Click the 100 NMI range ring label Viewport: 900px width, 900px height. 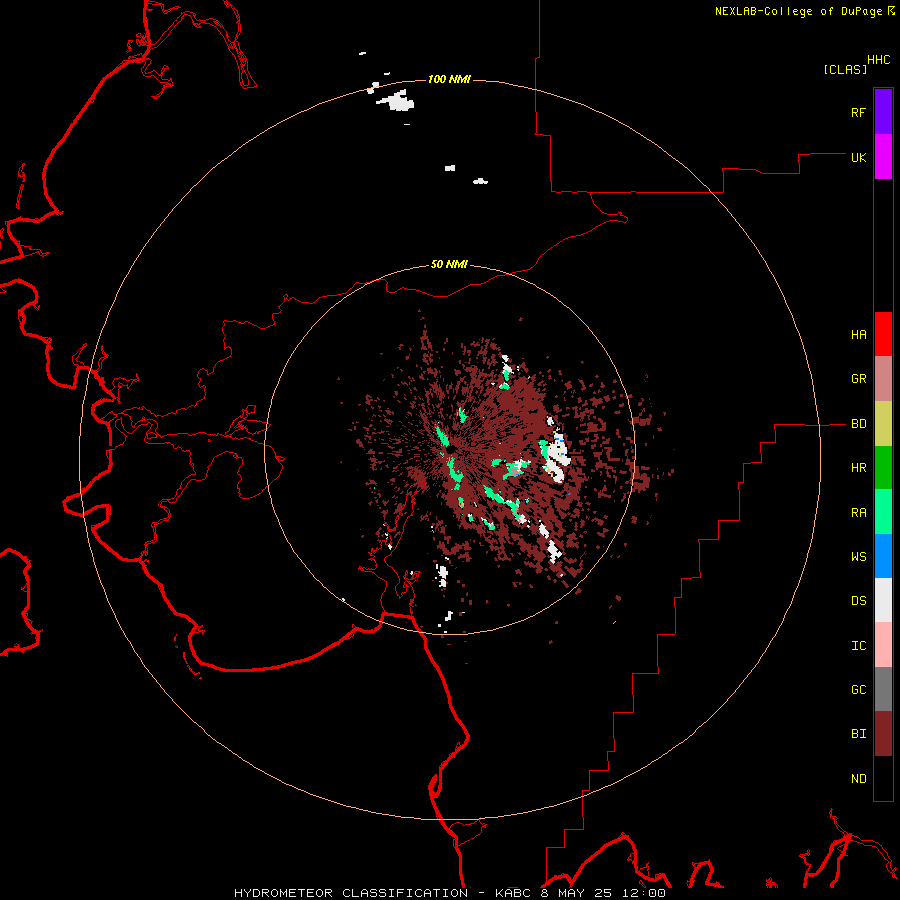pos(449,79)
